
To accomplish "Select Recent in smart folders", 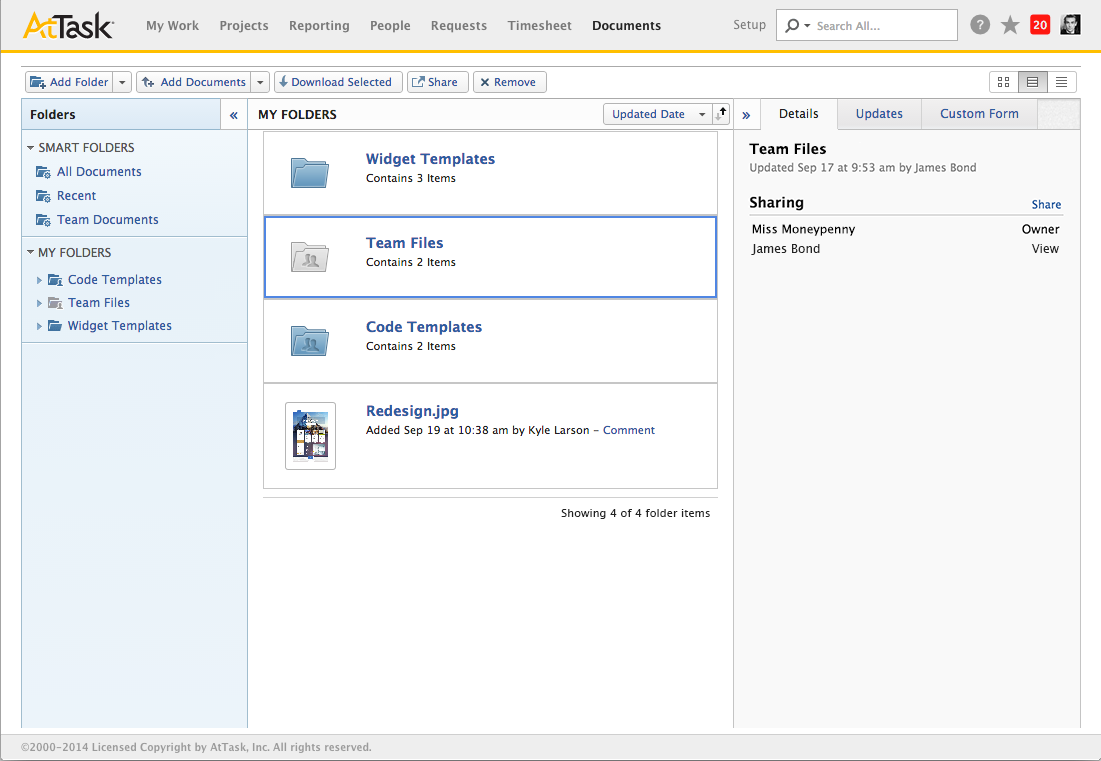I will point(77,196).
